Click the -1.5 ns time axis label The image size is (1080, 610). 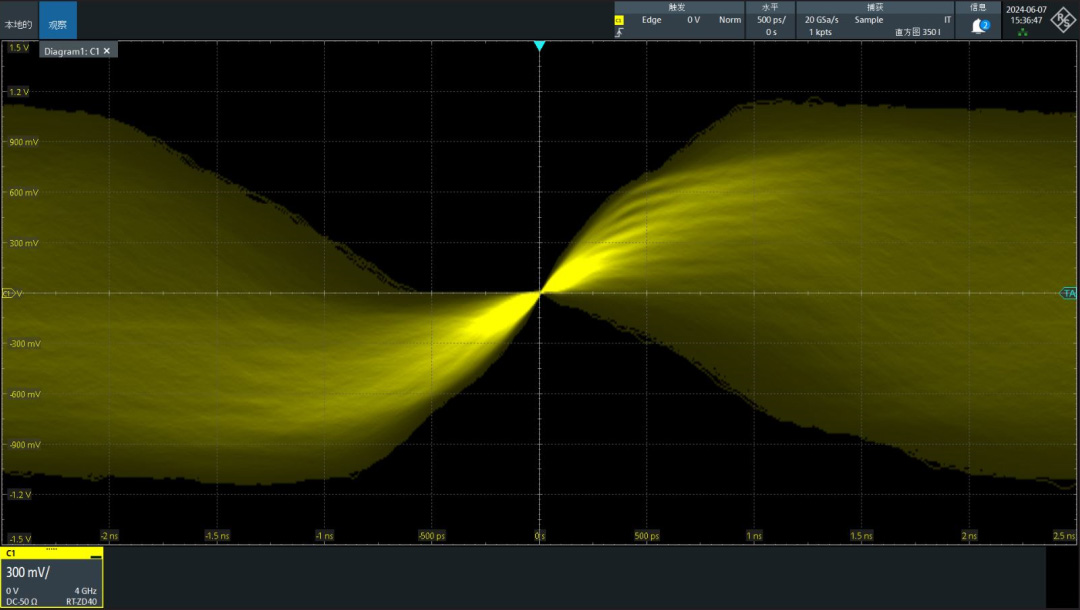[x=217, y=536]
